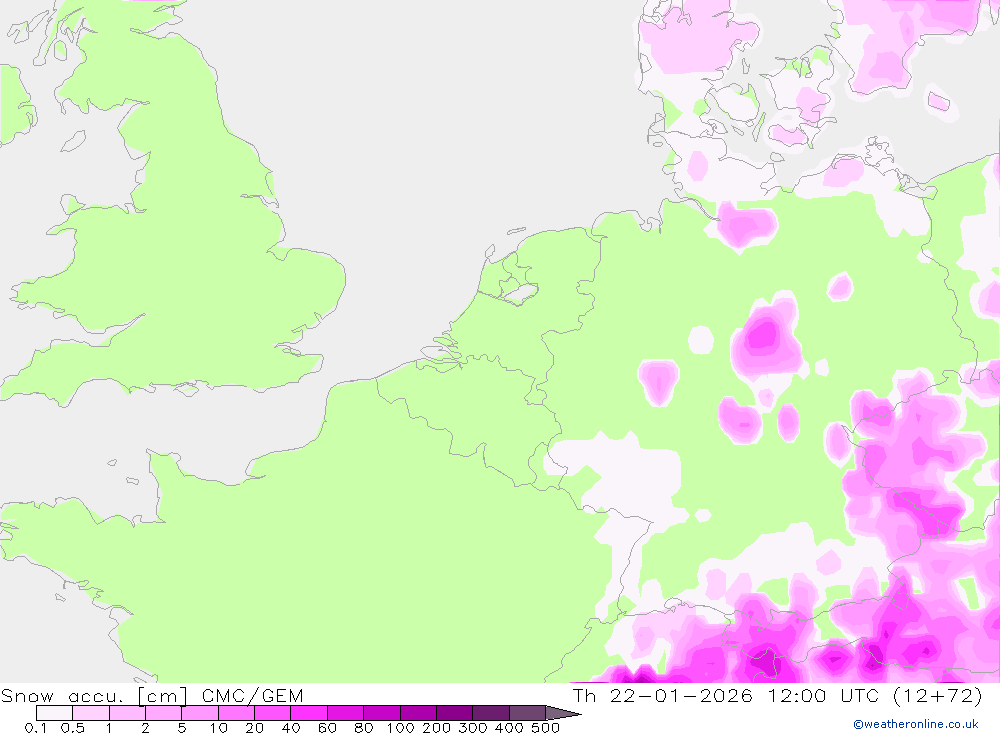Click the '40' legend label
Screen dimensions: 1000x733
click(x=291, y=727)
